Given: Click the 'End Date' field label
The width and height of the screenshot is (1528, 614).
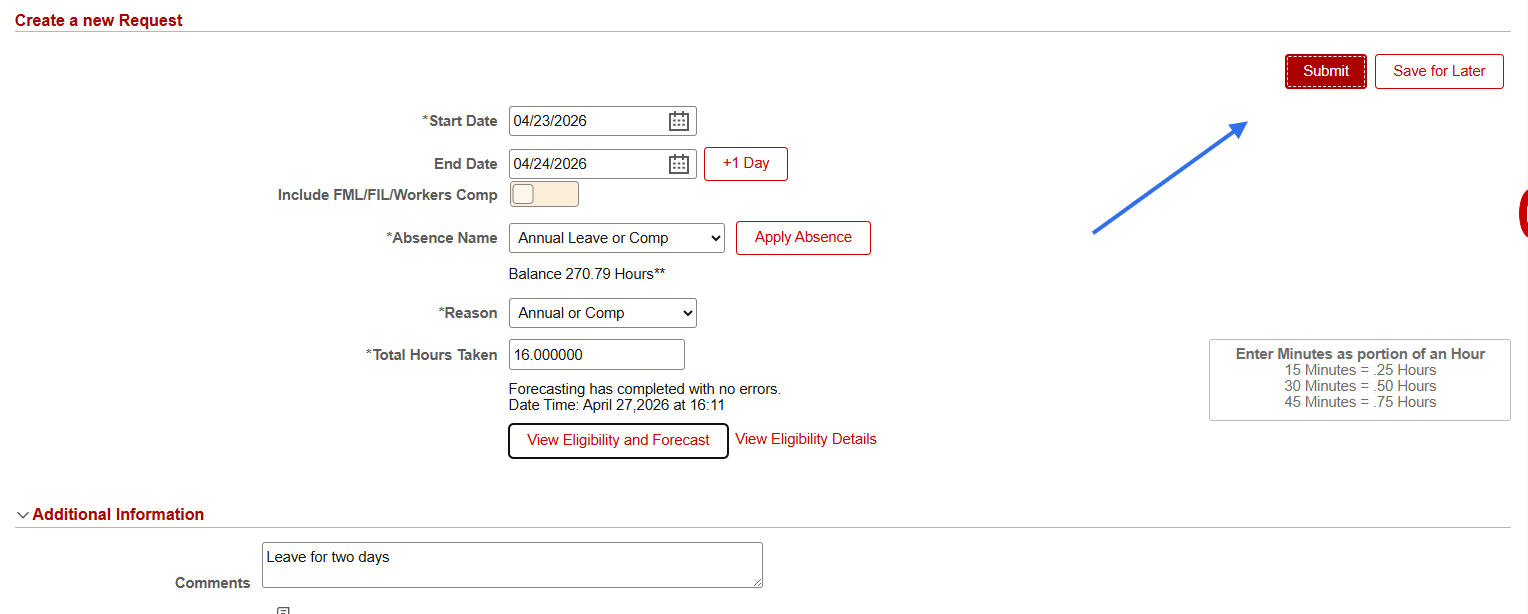Looking at the screenshot, I should [466, 164].
